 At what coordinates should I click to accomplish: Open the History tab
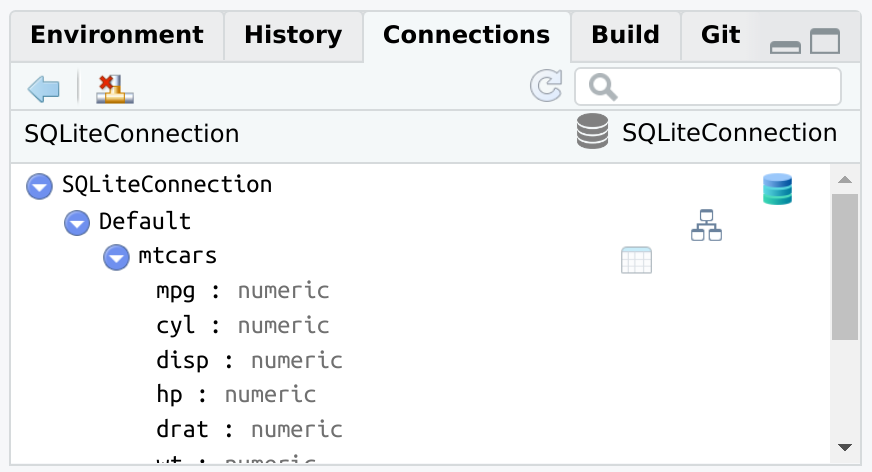(x=293, y=36)
